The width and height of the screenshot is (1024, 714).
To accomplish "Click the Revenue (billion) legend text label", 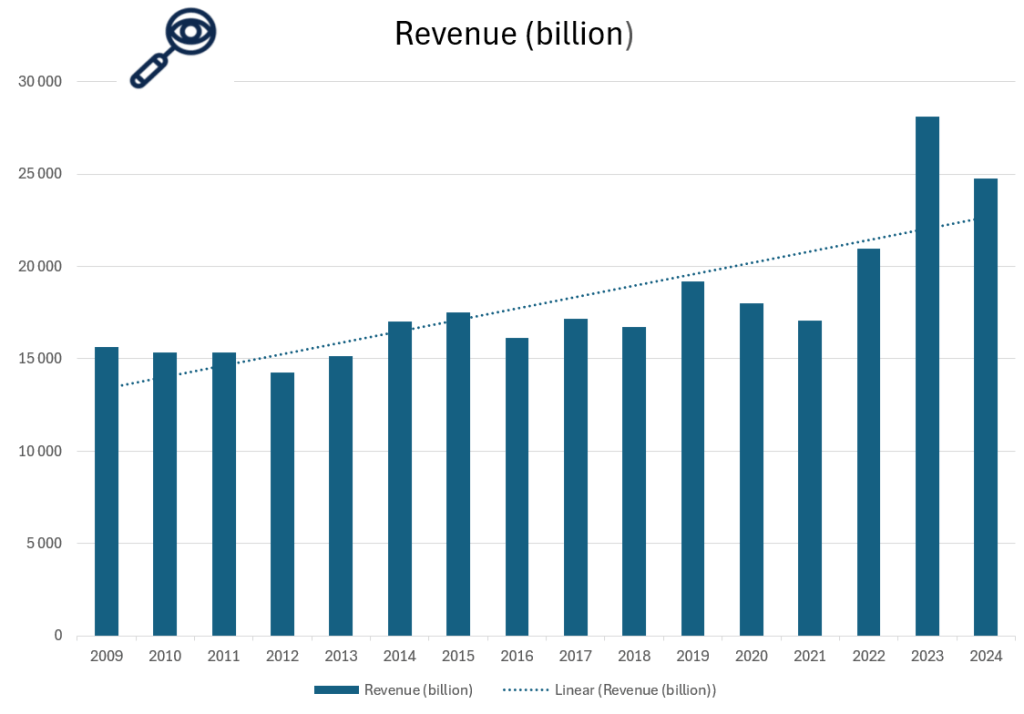I will (x=418, y=690).
